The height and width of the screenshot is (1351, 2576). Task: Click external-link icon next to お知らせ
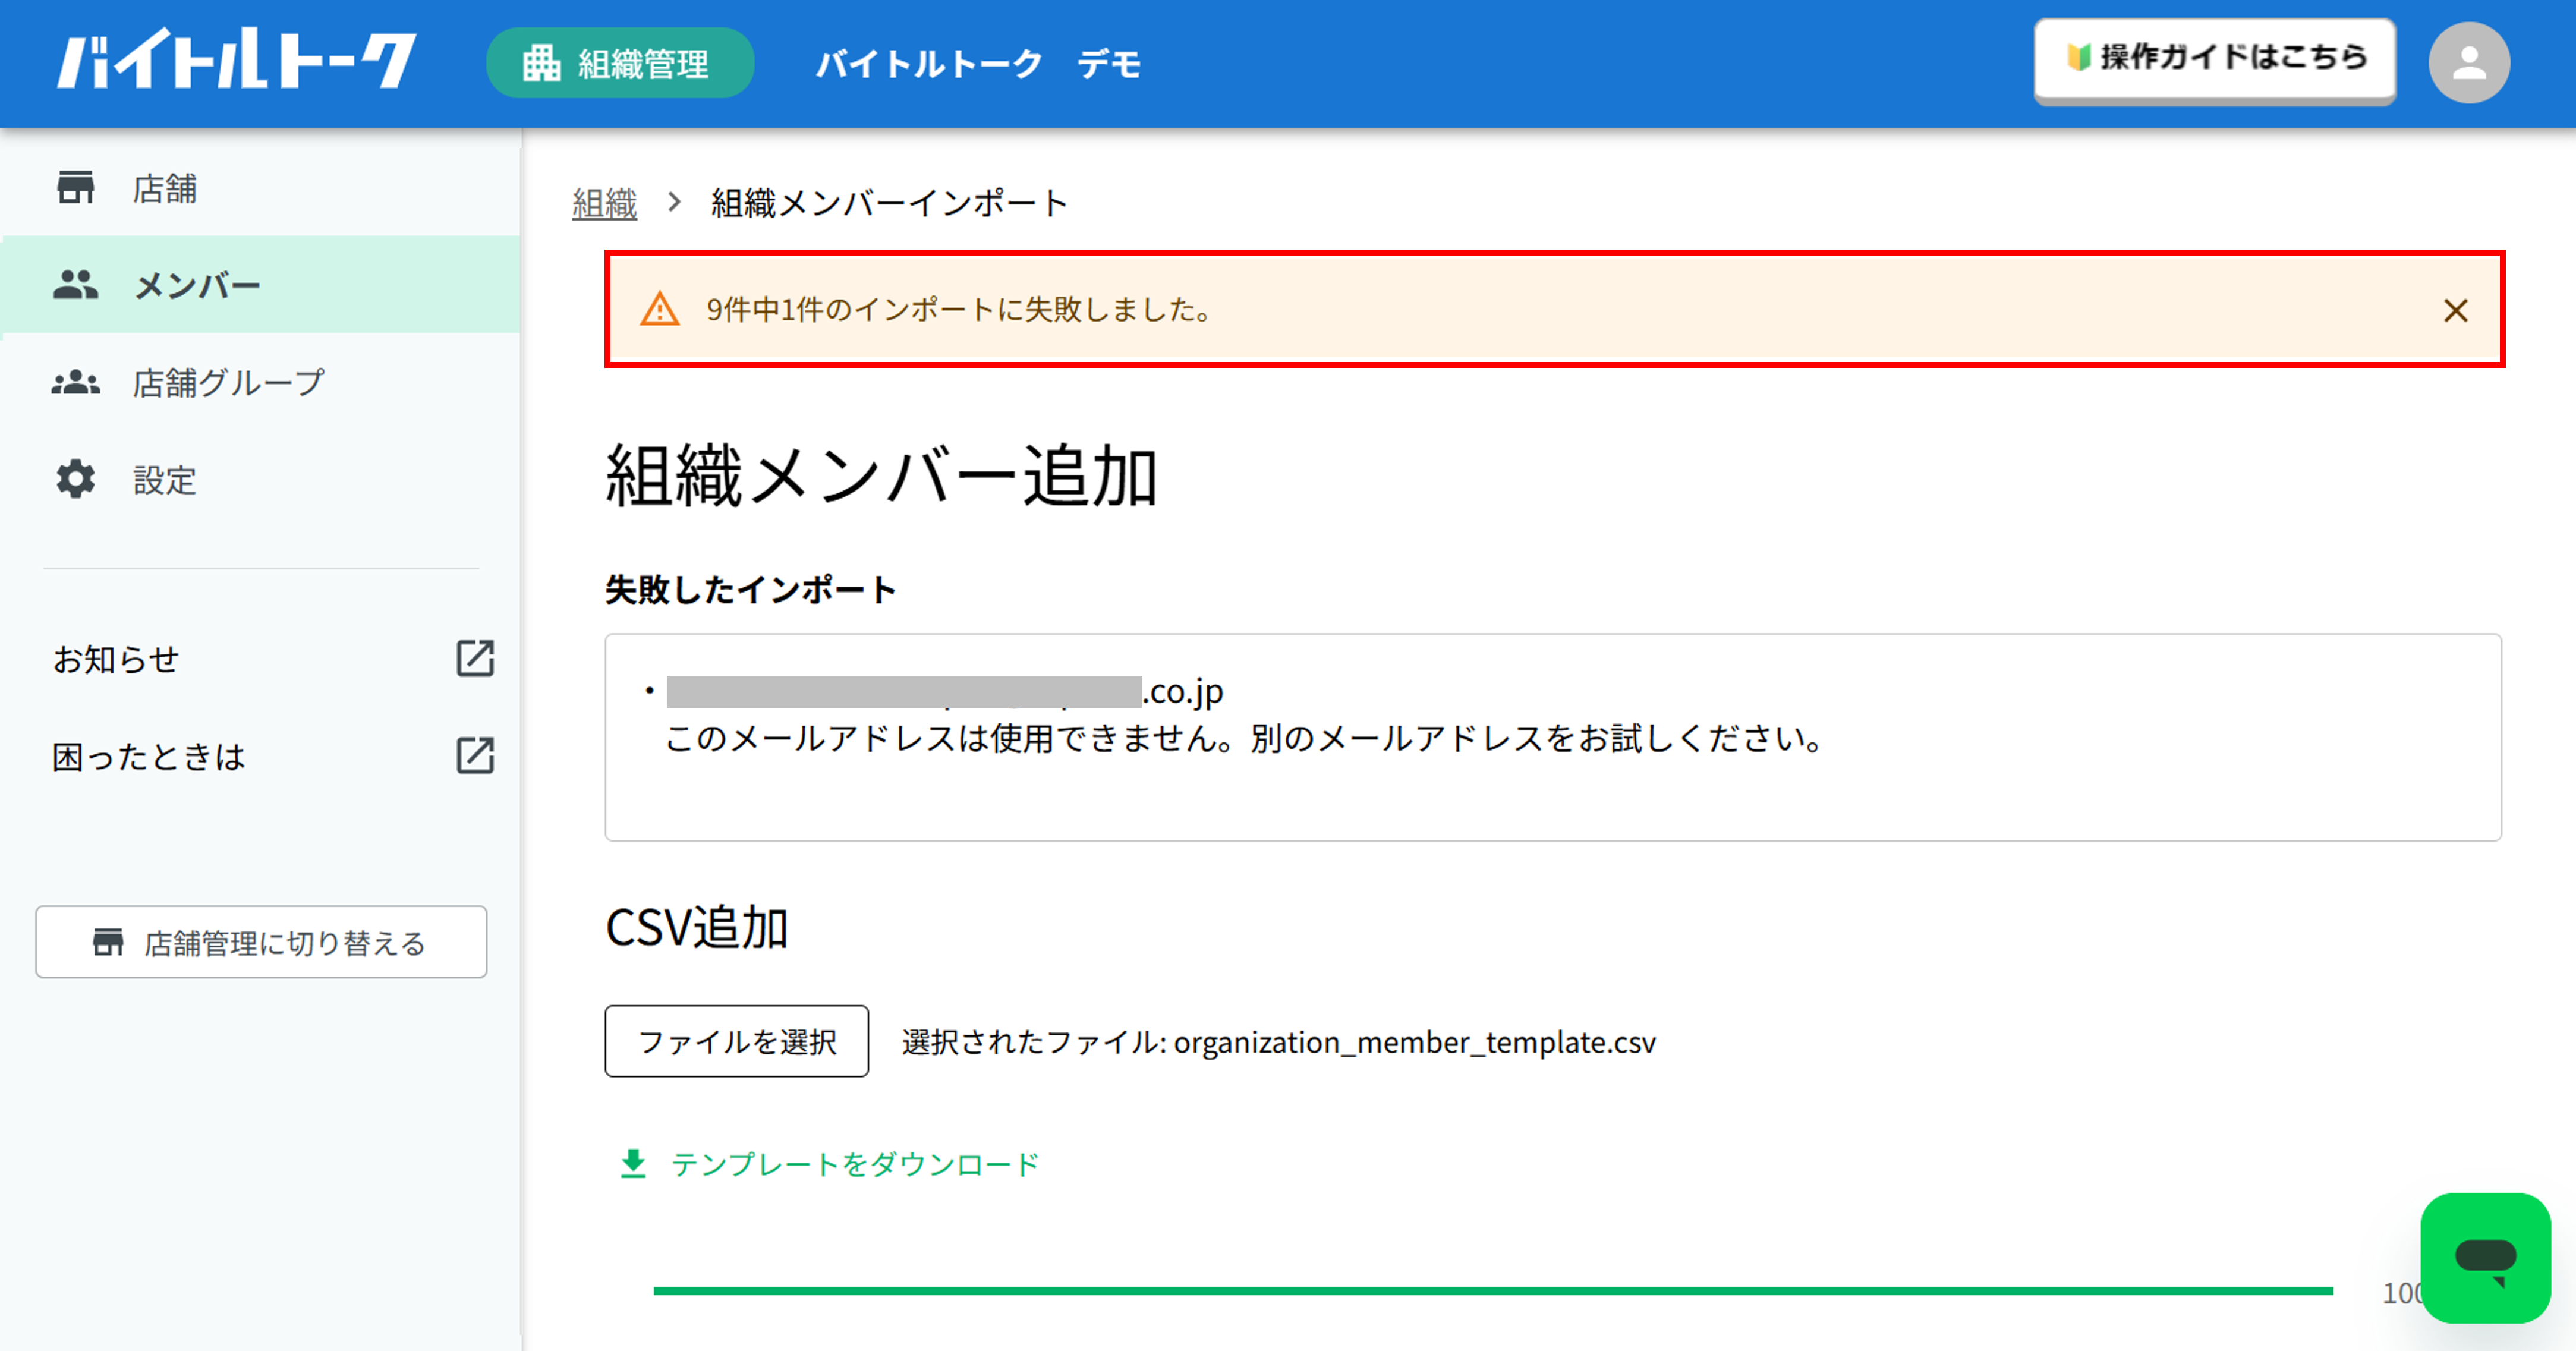(x=475, y=658)
